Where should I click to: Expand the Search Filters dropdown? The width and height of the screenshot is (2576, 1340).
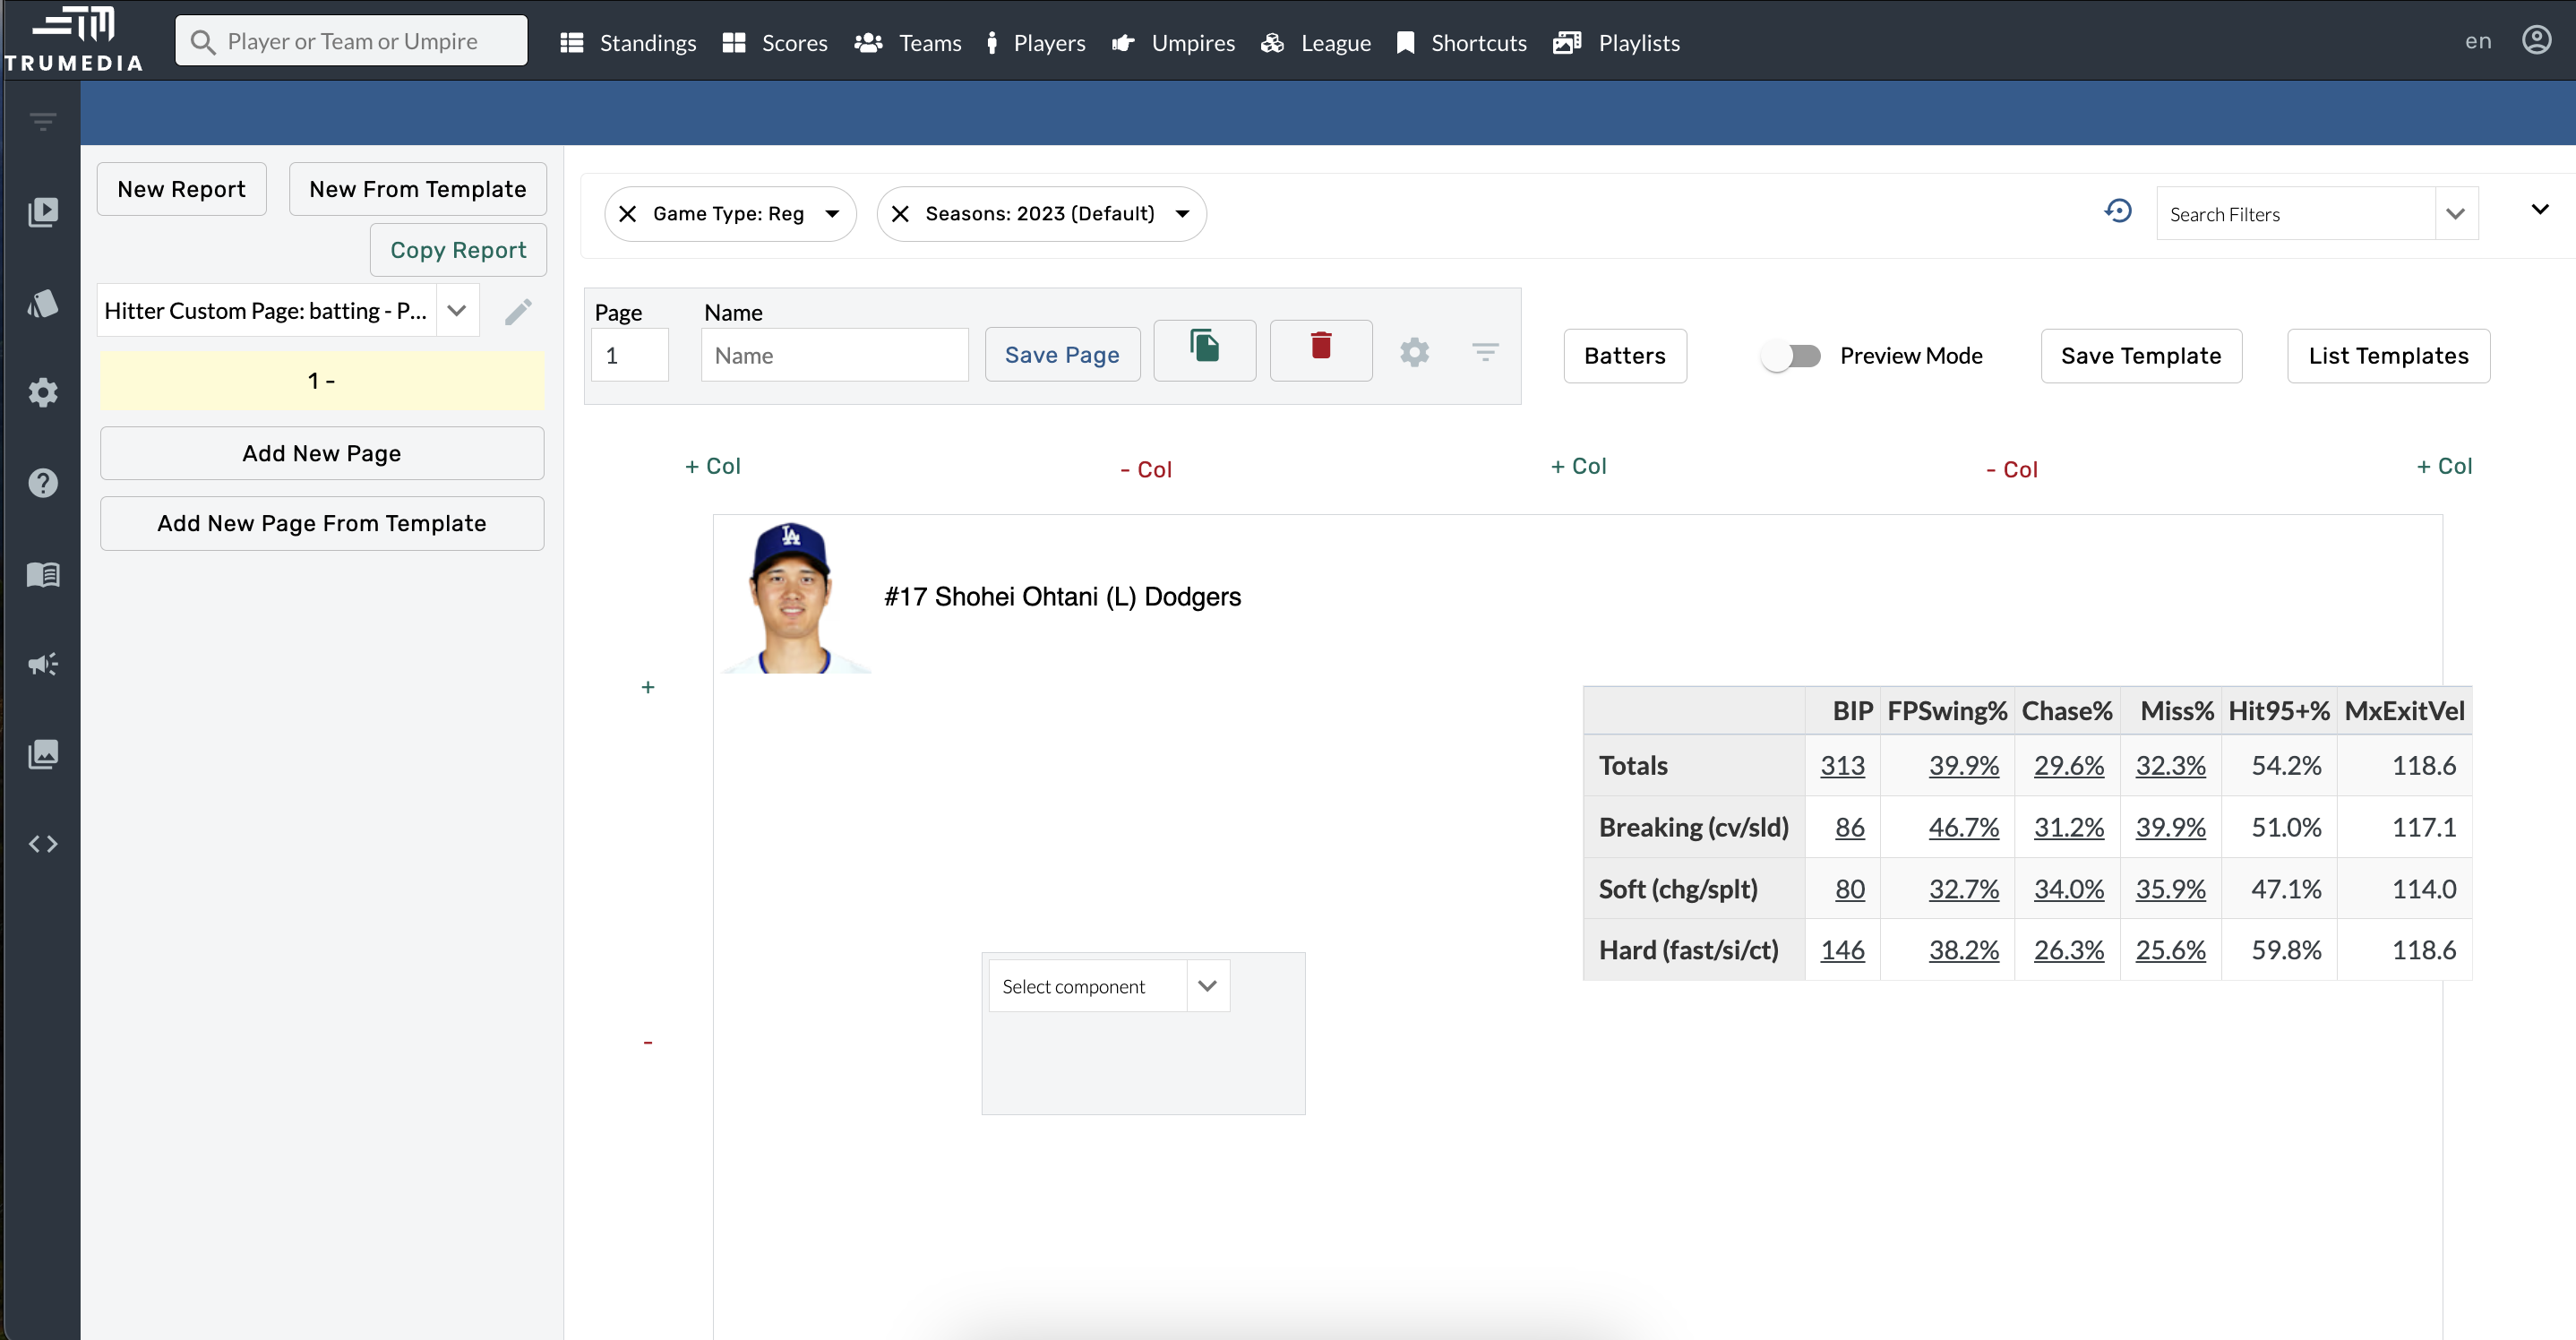point(2455,214)
